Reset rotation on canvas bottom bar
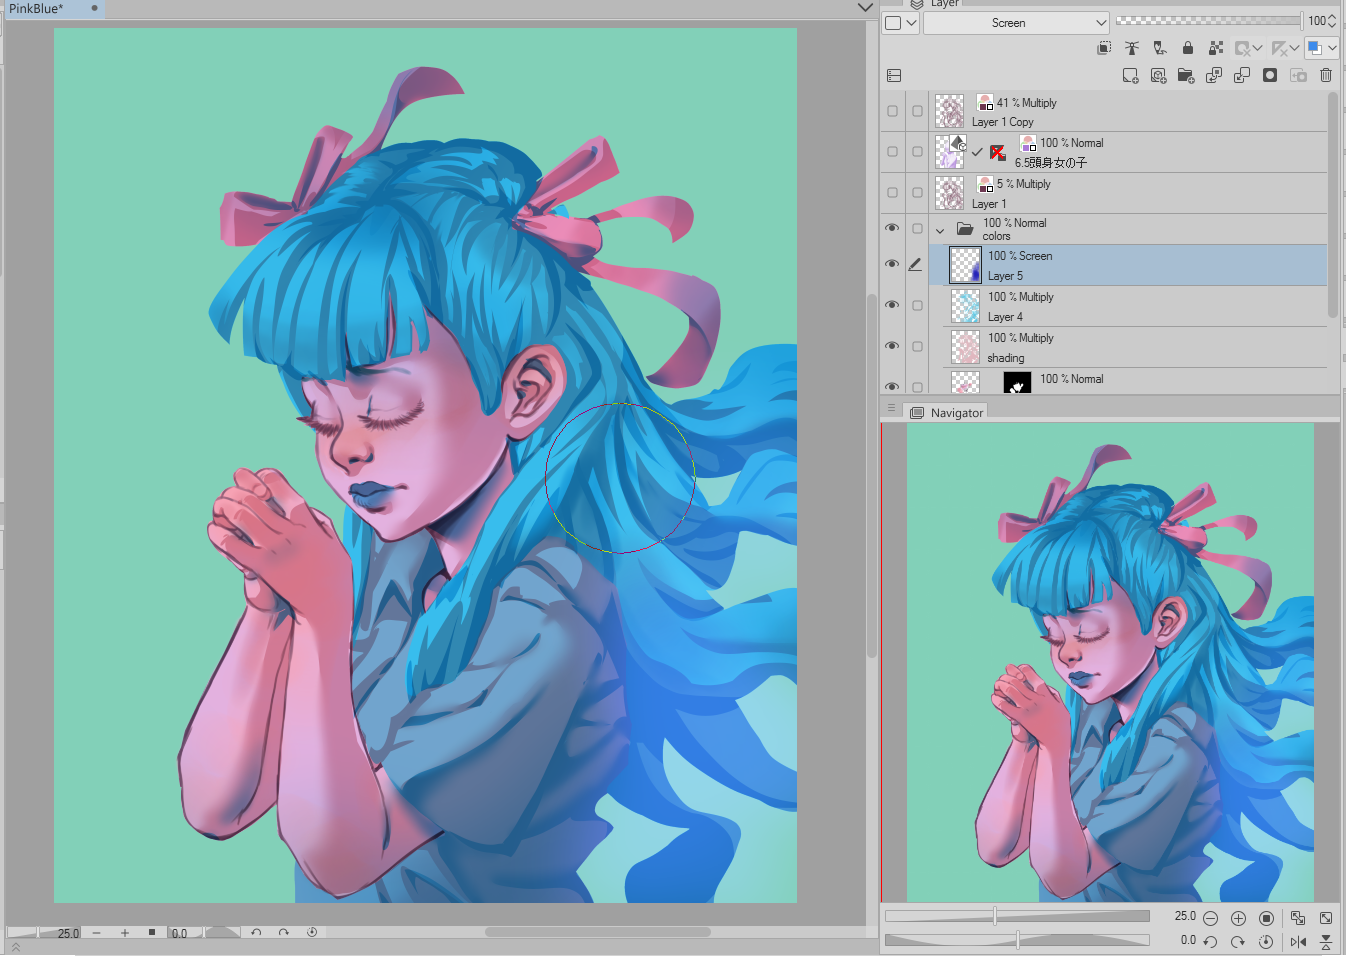This screenshot has height=956, width=1346. 312,932
